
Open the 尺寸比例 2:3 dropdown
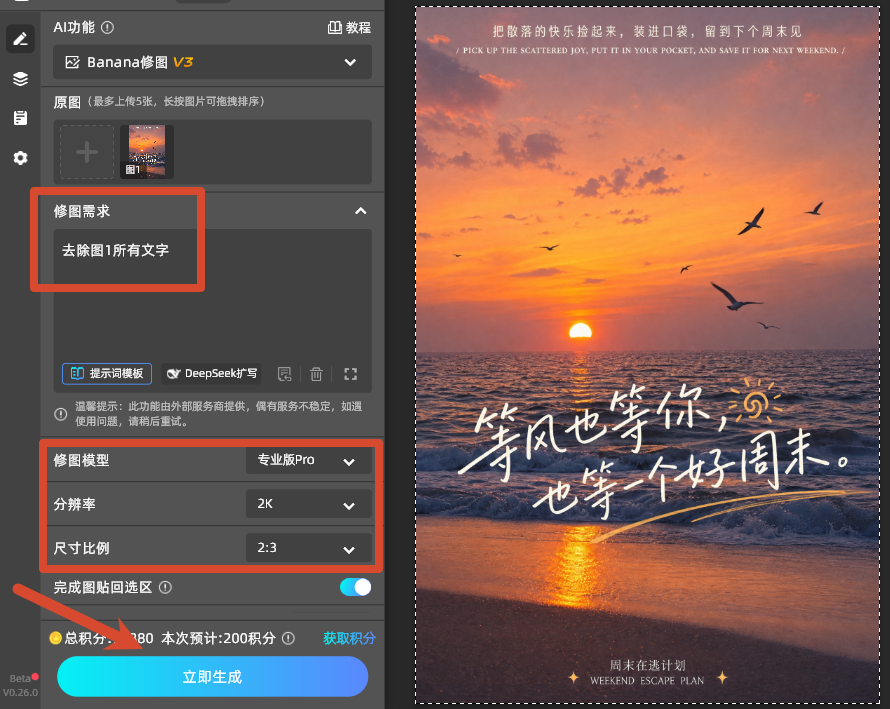309,548
